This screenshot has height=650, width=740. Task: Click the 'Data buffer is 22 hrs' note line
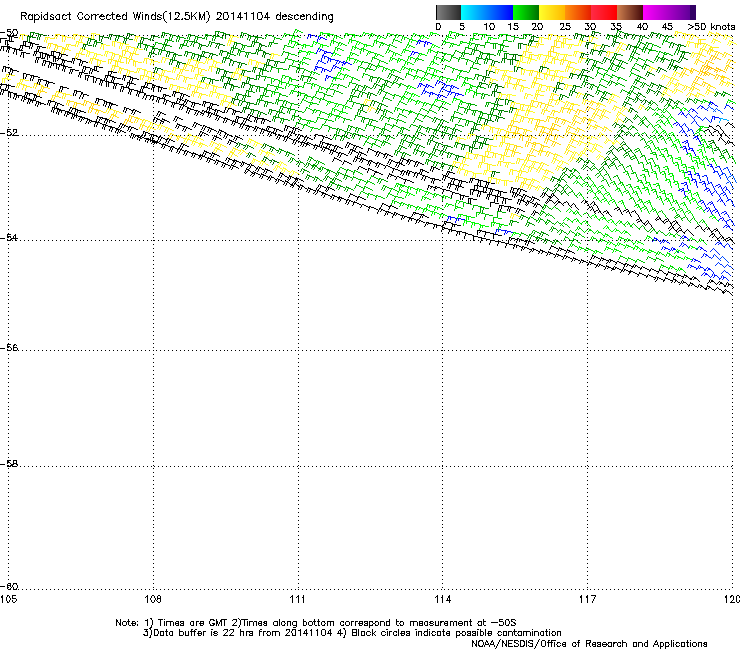352,633
